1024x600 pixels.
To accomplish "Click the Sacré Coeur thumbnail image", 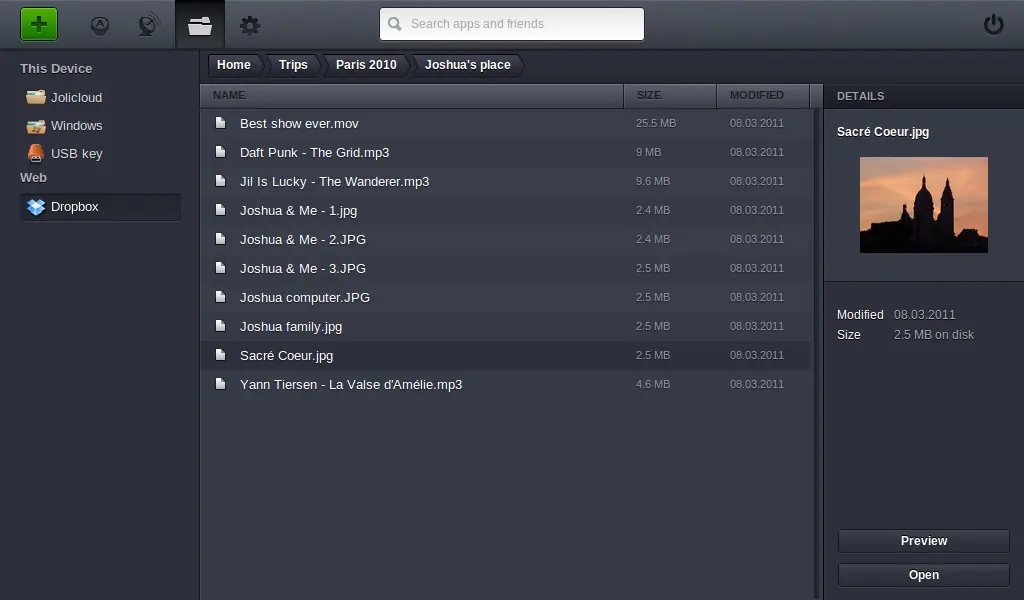I will (x=923, y=205).
